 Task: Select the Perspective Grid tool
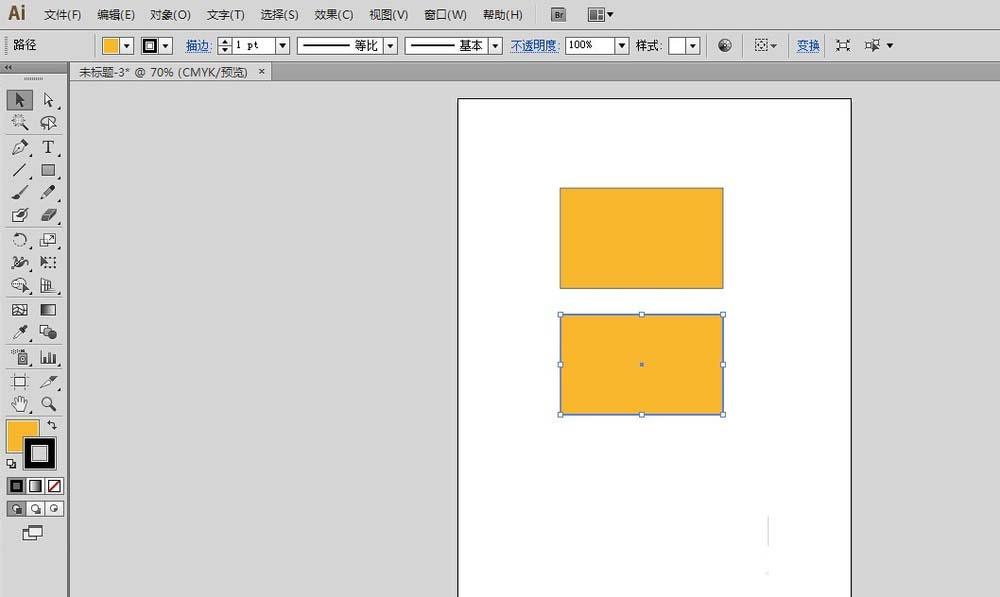click(48, 286)
